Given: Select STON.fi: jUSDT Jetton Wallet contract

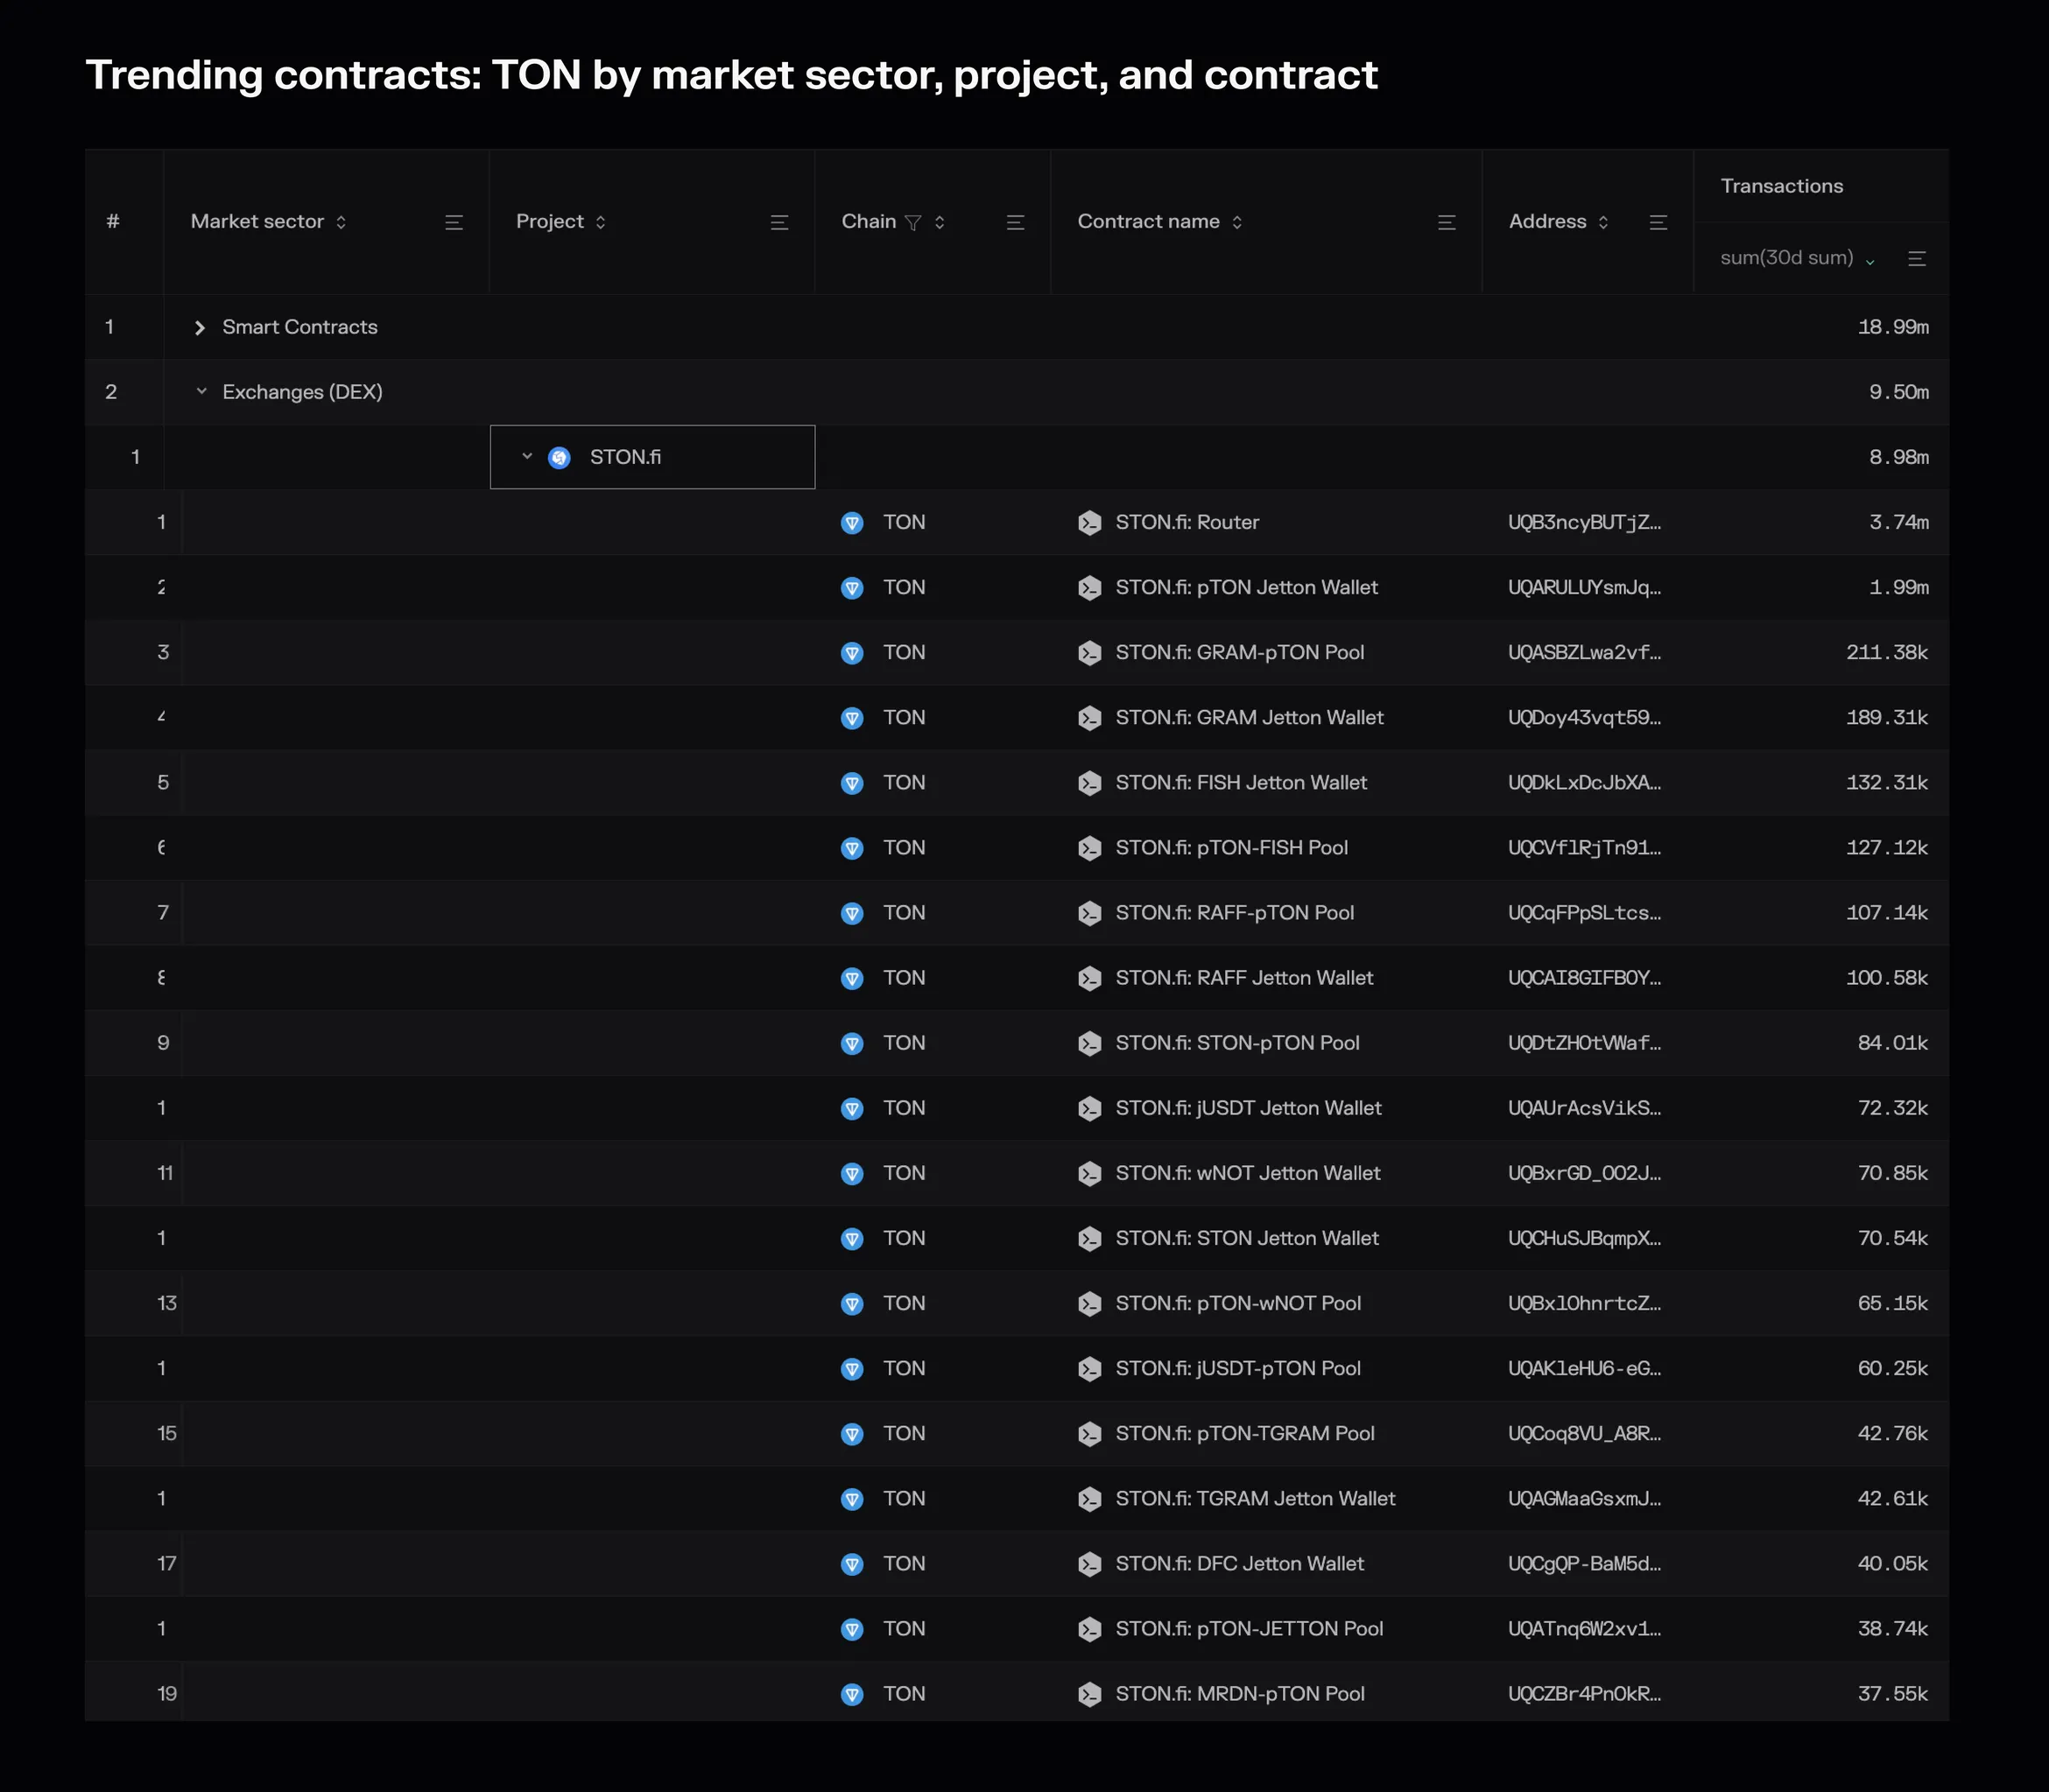Looking at the screenshot, I should point(1248,1108).
